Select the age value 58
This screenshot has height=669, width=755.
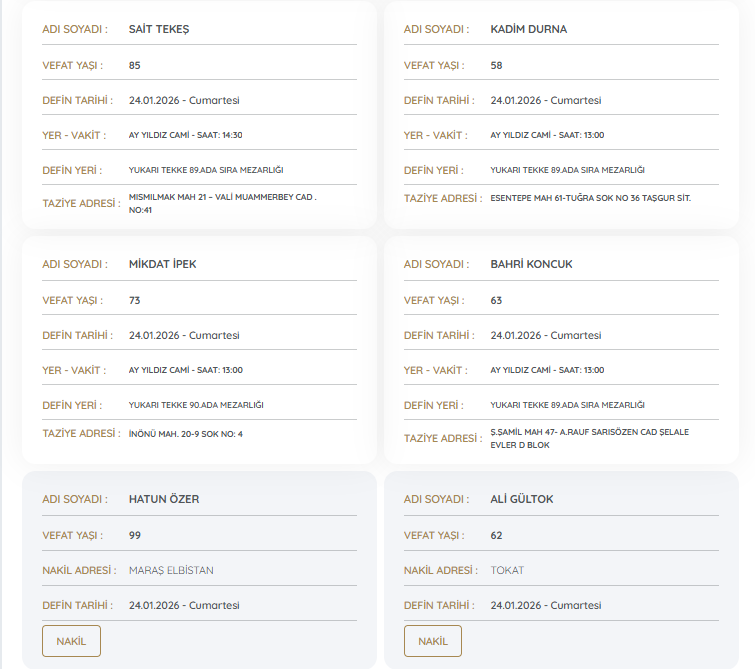click(496, 65)
